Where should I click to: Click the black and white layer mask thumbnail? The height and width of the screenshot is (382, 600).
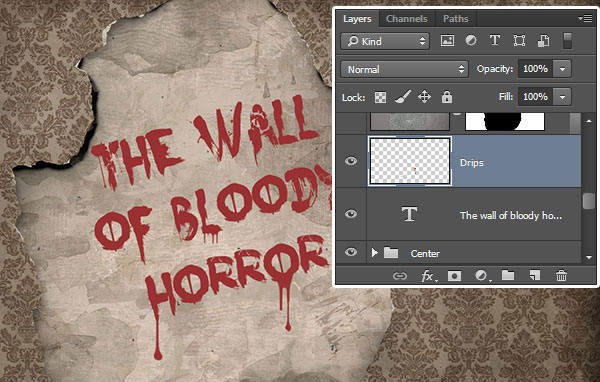(x=505, y=121)
